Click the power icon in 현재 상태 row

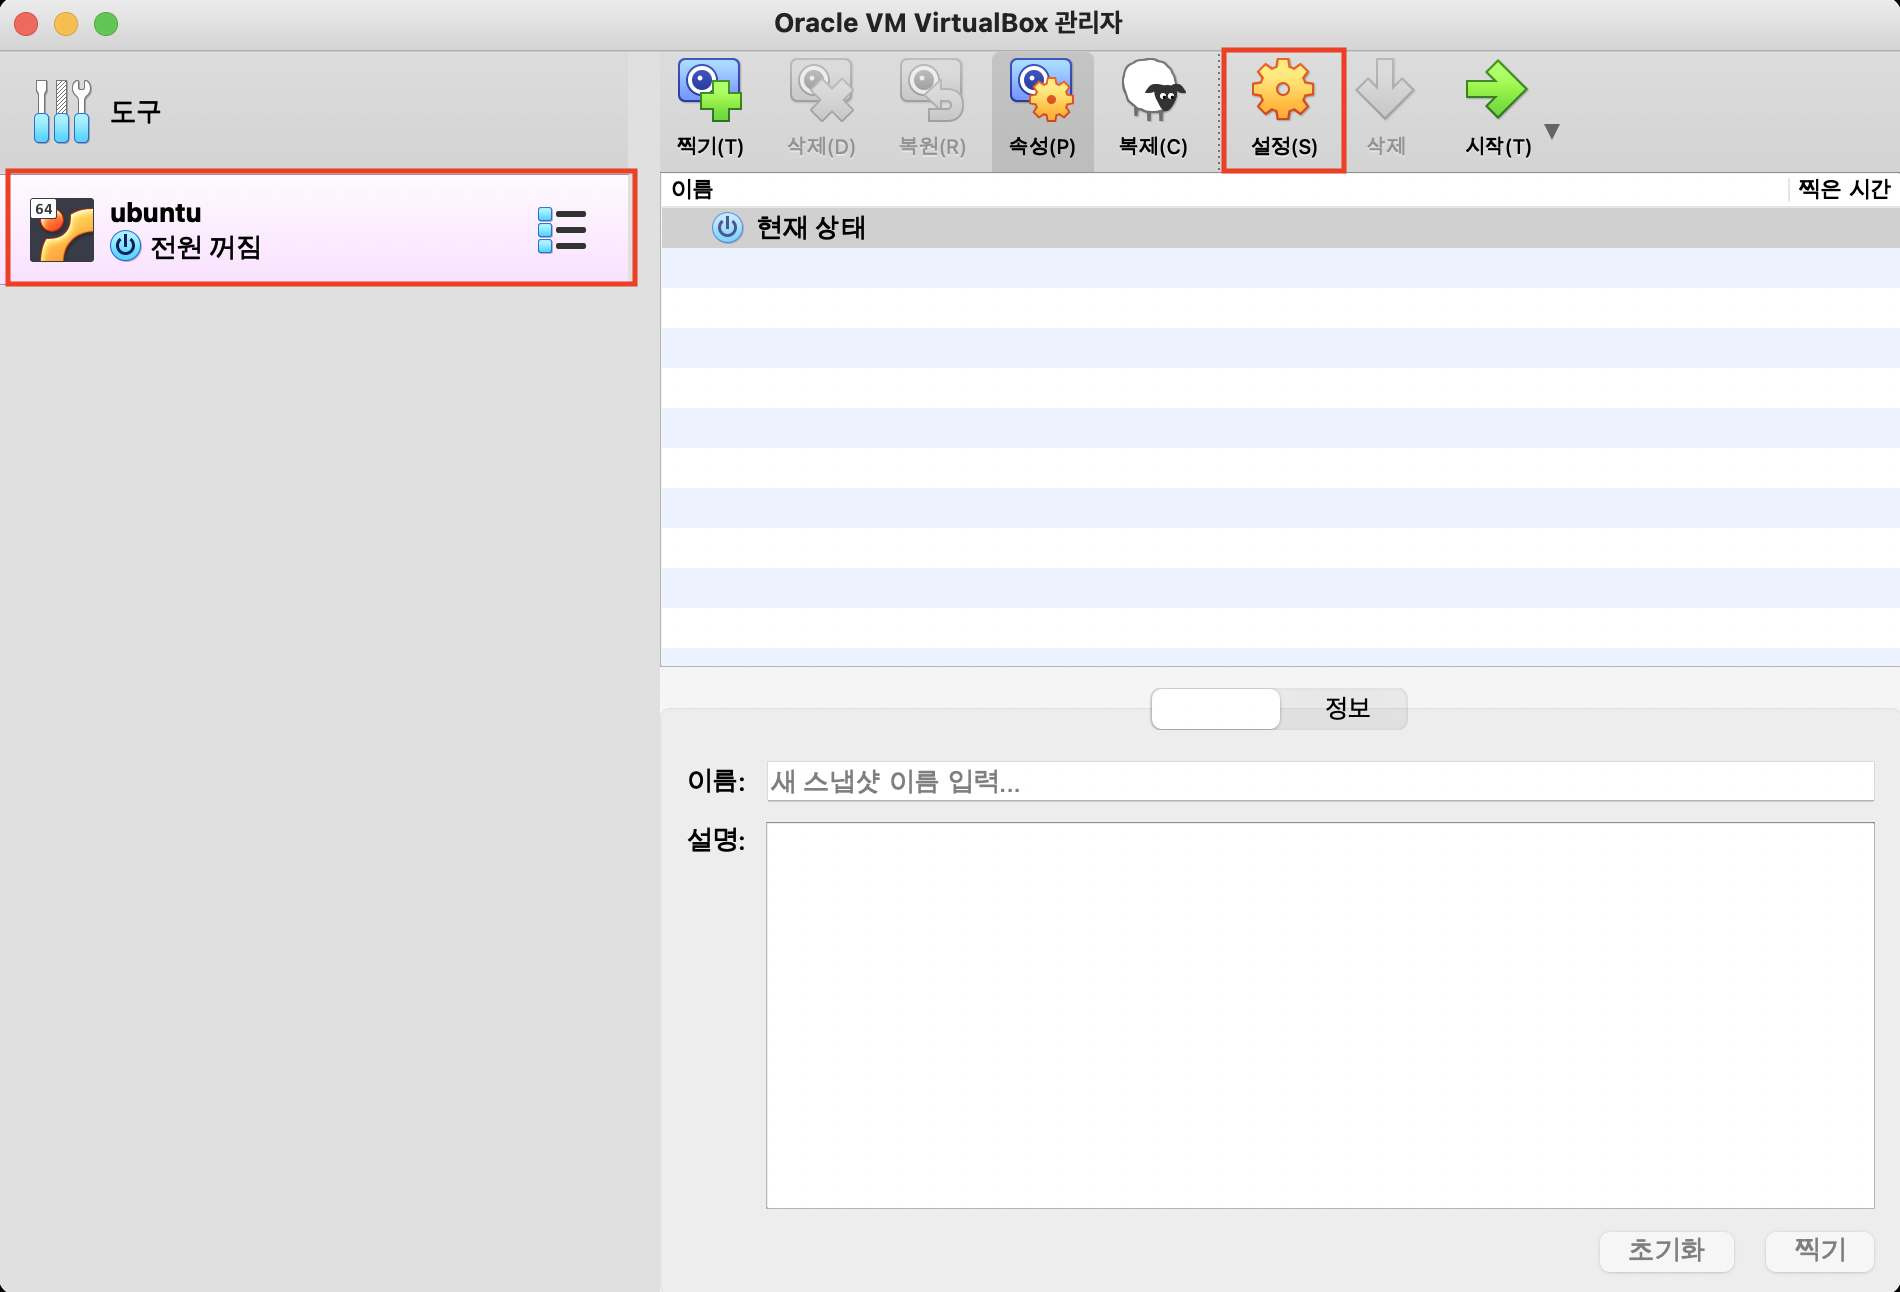[727, 228]
